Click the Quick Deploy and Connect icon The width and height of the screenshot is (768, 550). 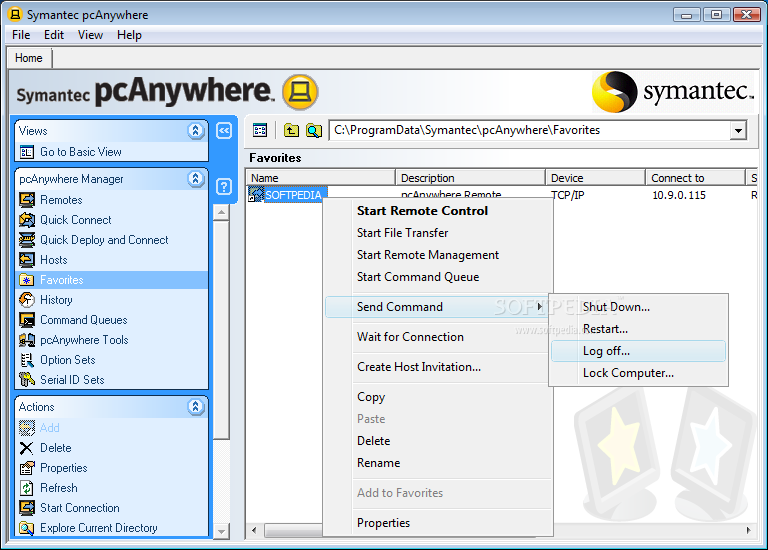tap(27, 240)
